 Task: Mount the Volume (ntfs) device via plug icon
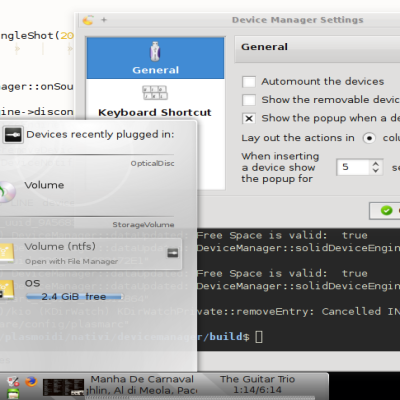pos(172,253)
